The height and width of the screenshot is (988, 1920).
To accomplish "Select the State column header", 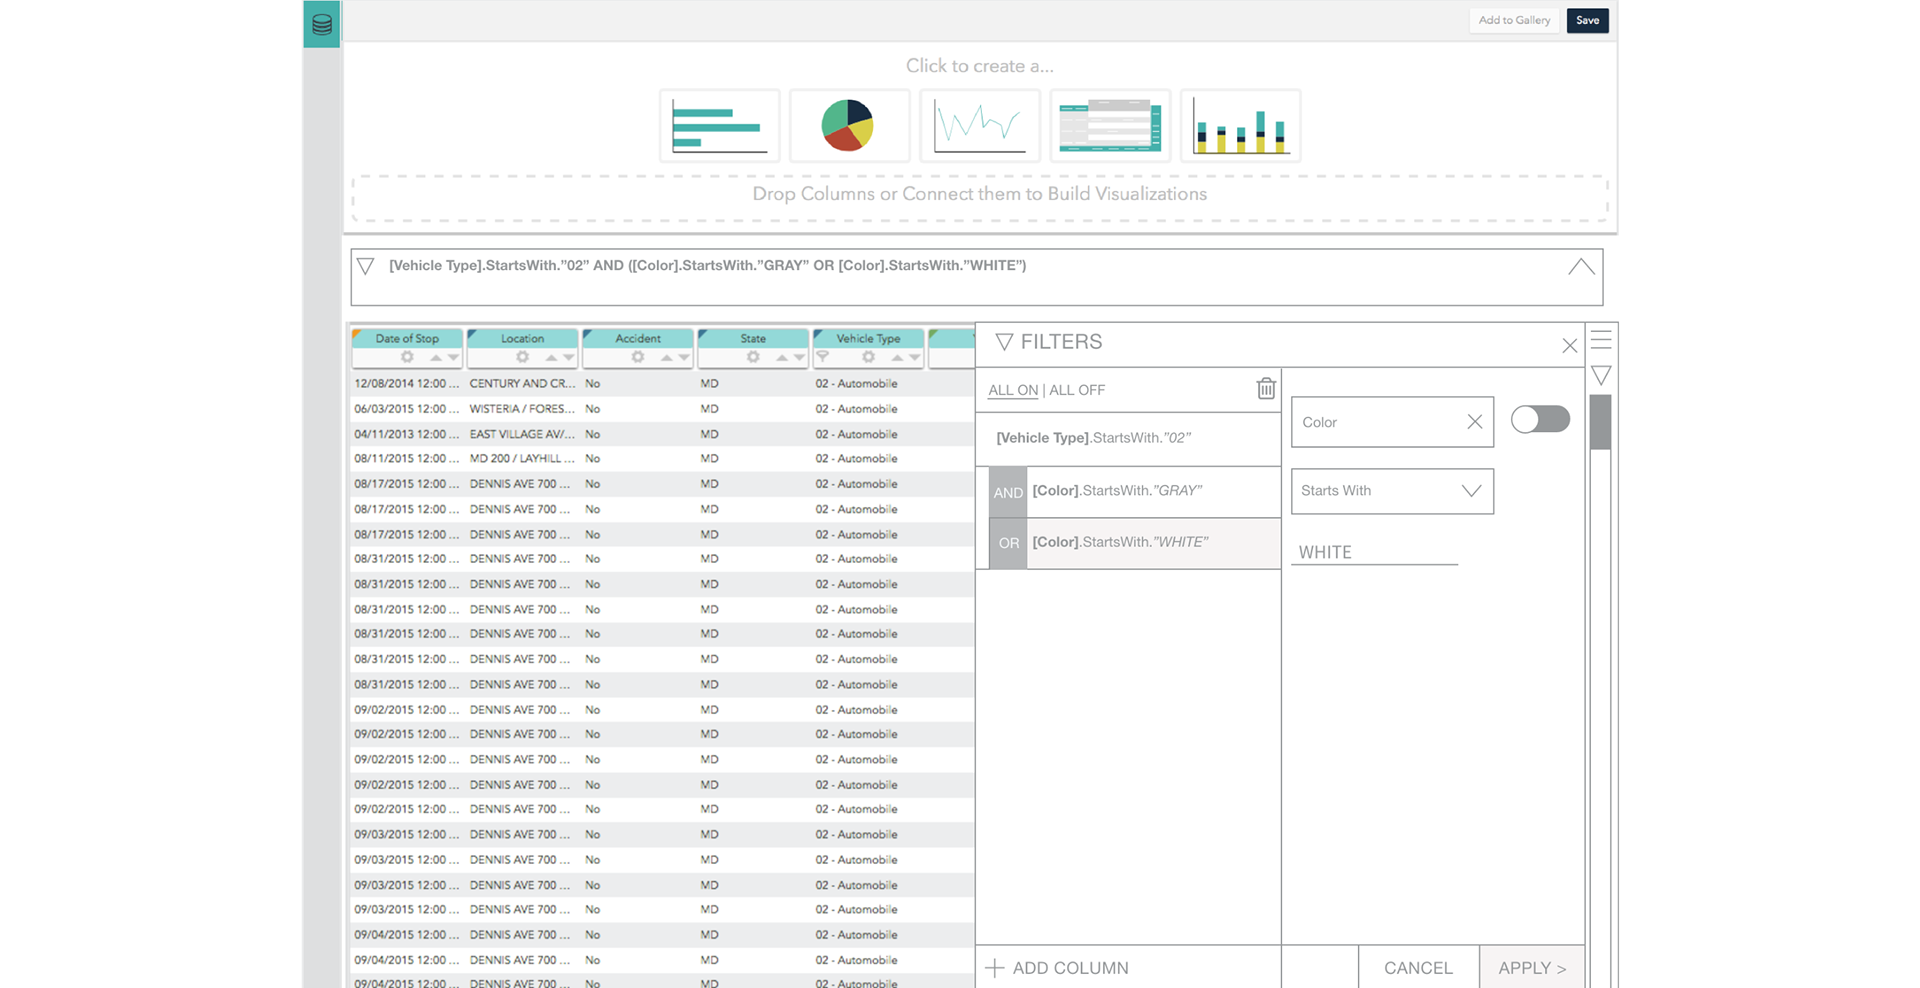I will click(x=753, y=338).
